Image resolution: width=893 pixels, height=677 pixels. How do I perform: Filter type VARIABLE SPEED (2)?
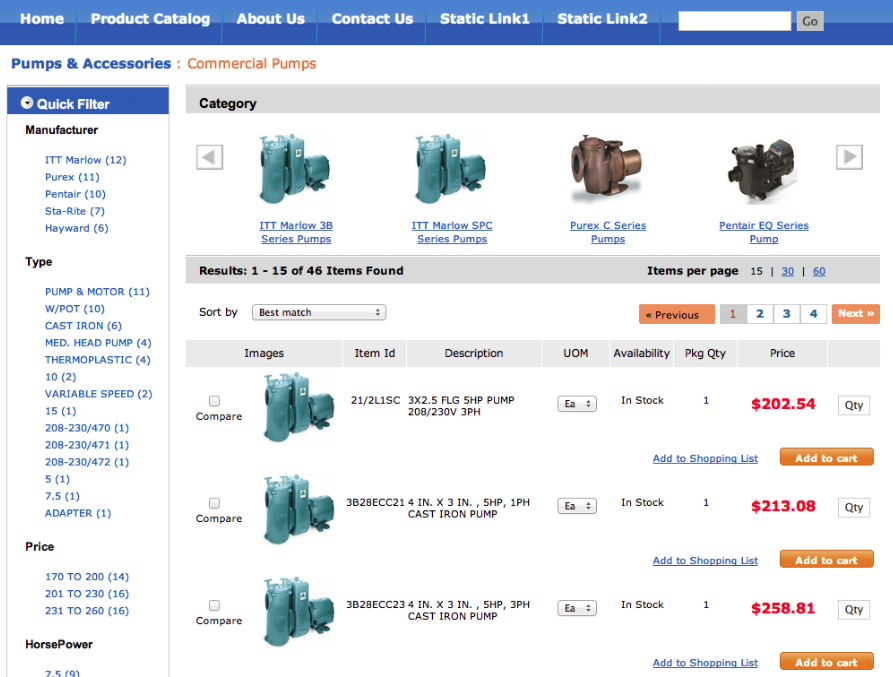pyautogui.click(x=99, y=394)
